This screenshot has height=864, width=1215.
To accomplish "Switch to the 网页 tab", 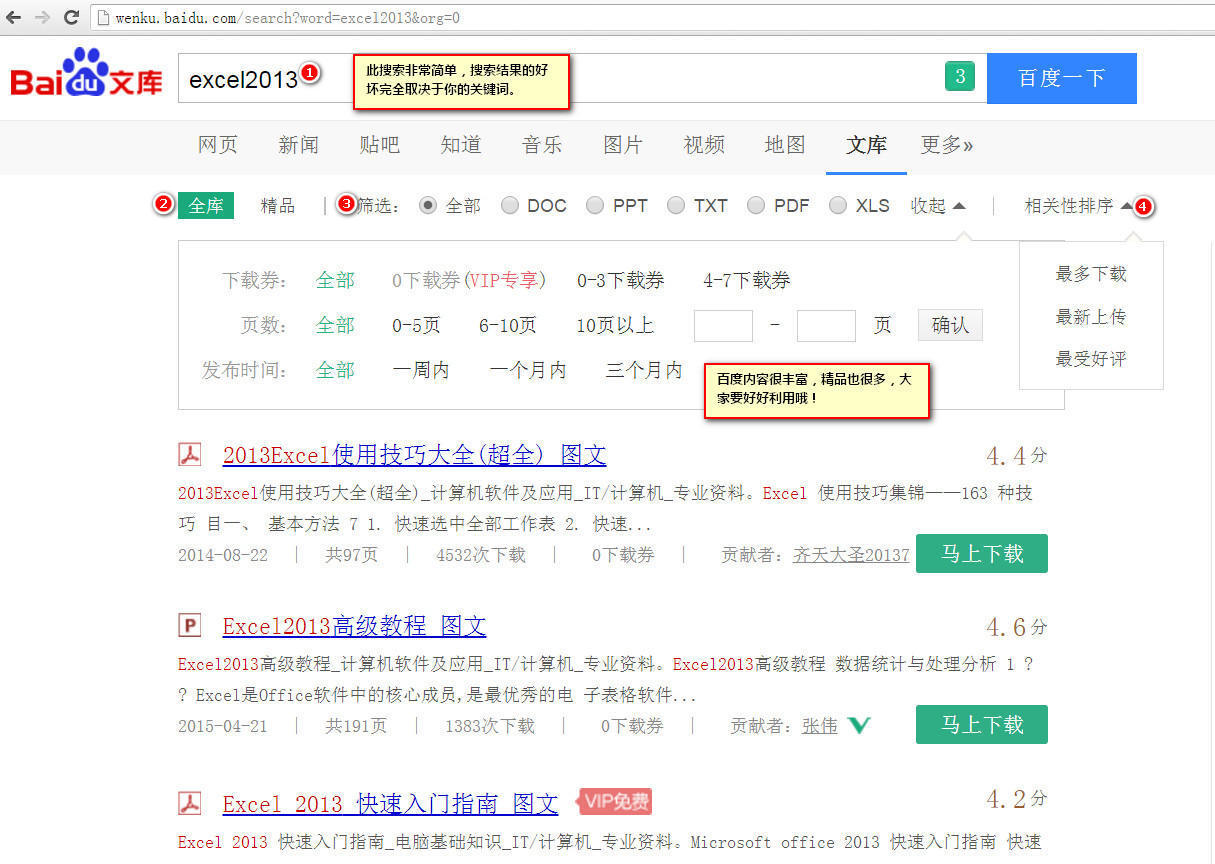I will [218, 145].
